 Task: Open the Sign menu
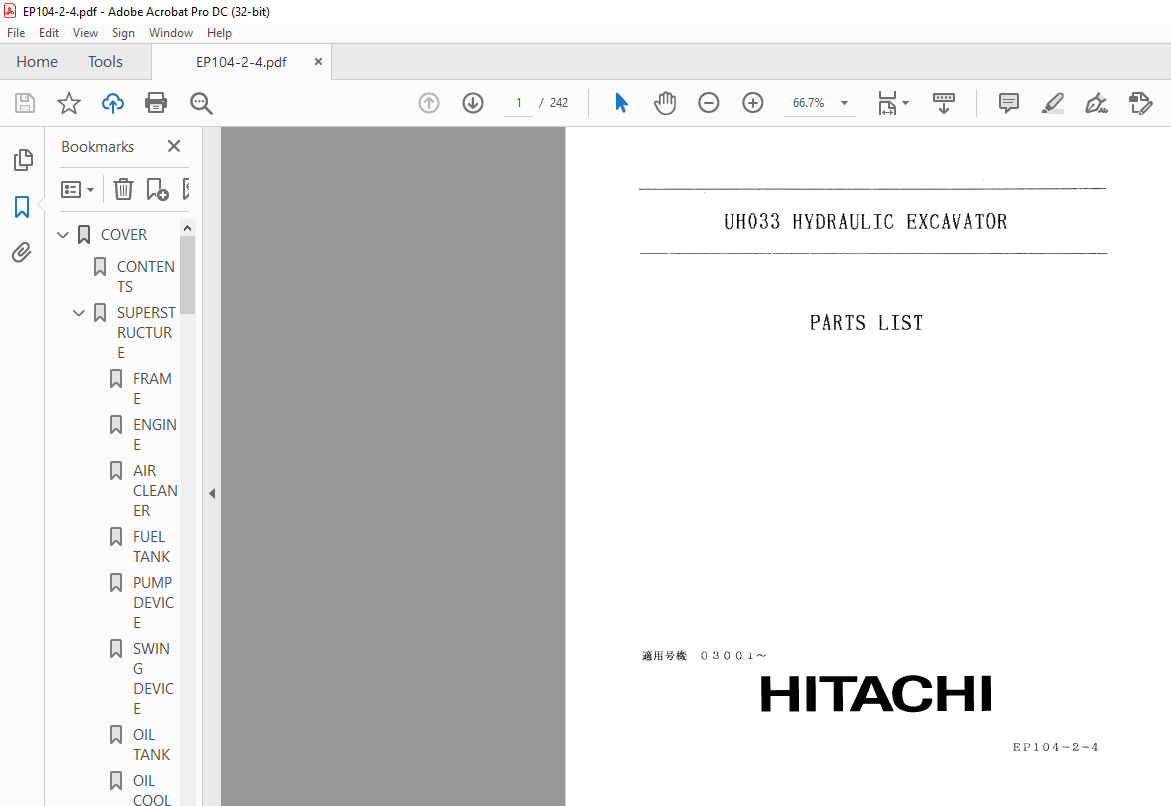click(x=123, y=33)
